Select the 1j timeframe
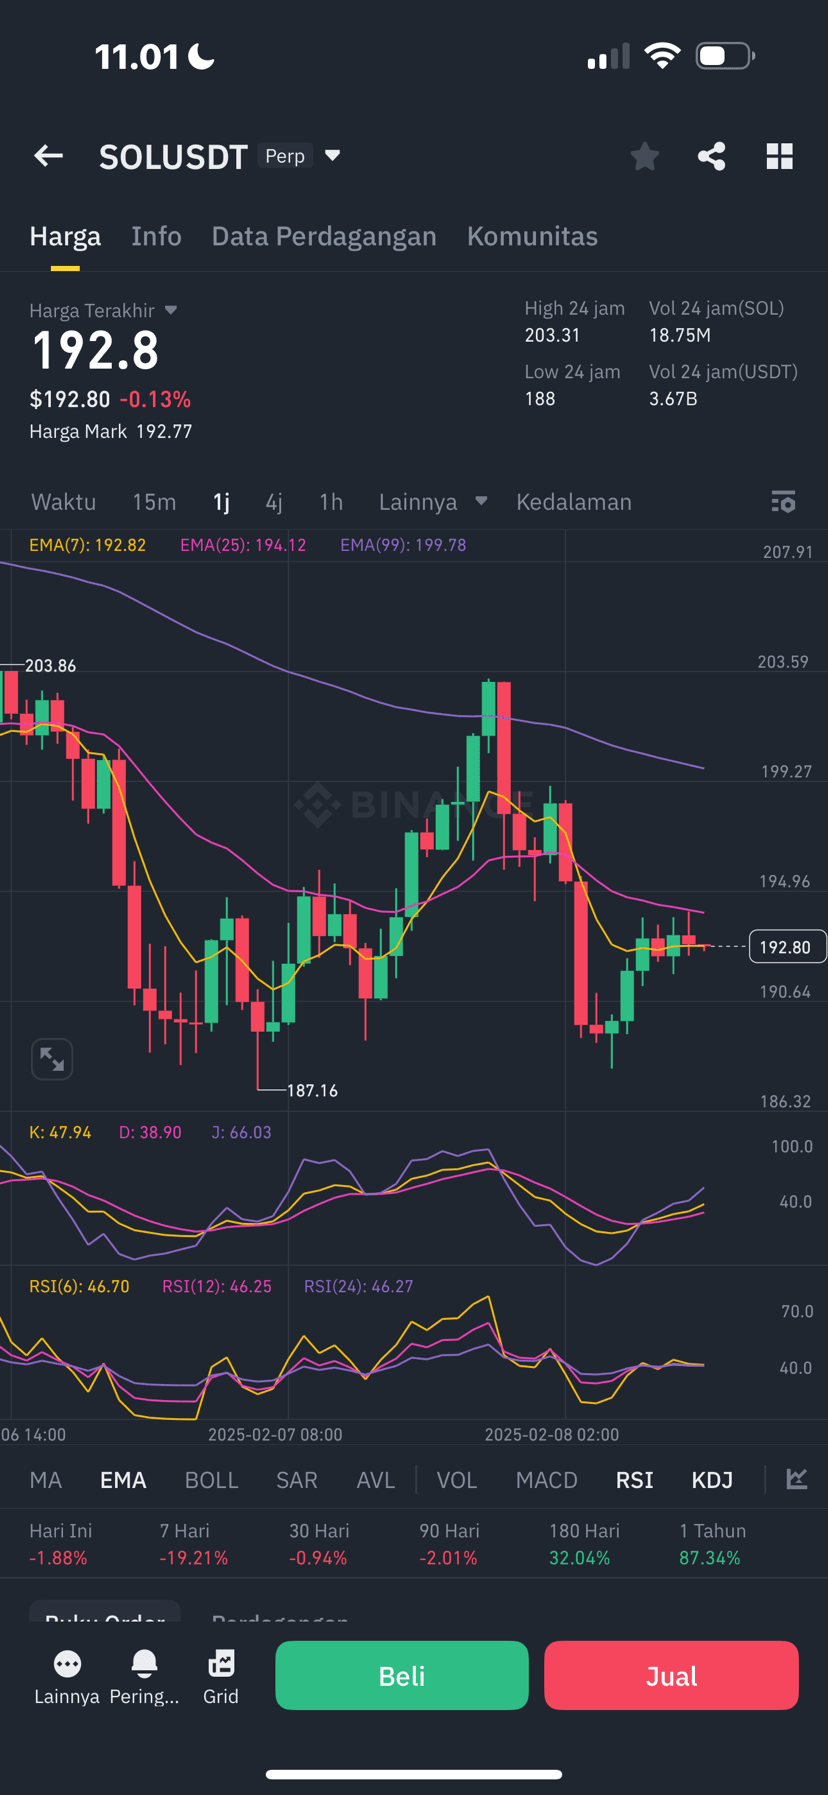This screenshot has height=1795, width=828. point(221,502)
